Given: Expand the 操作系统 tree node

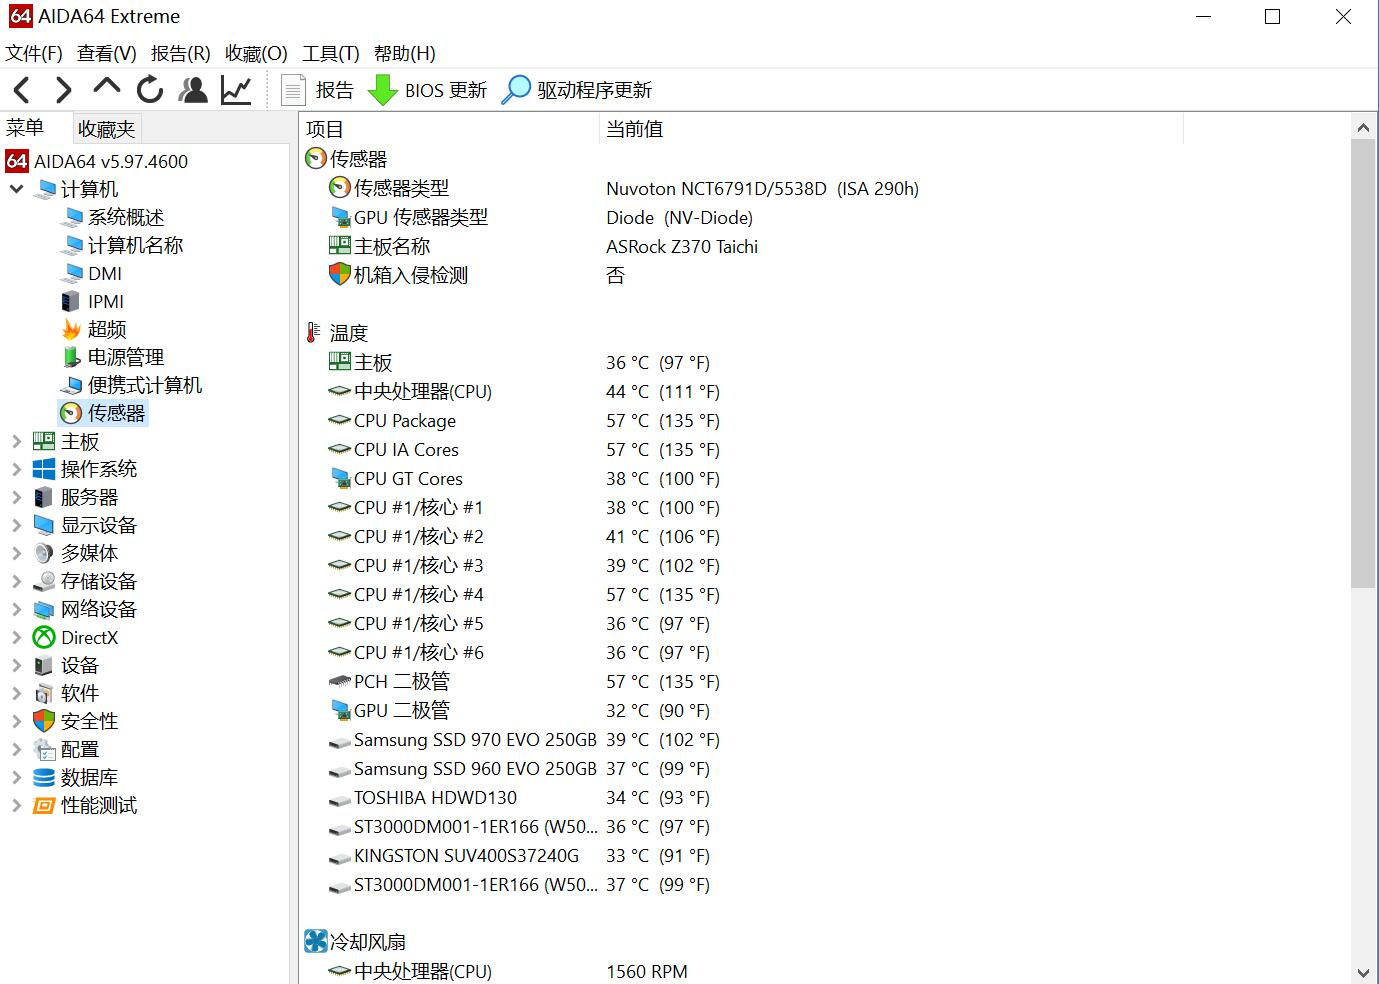Looking at the screenshot, I should click(x=16, y=469).
